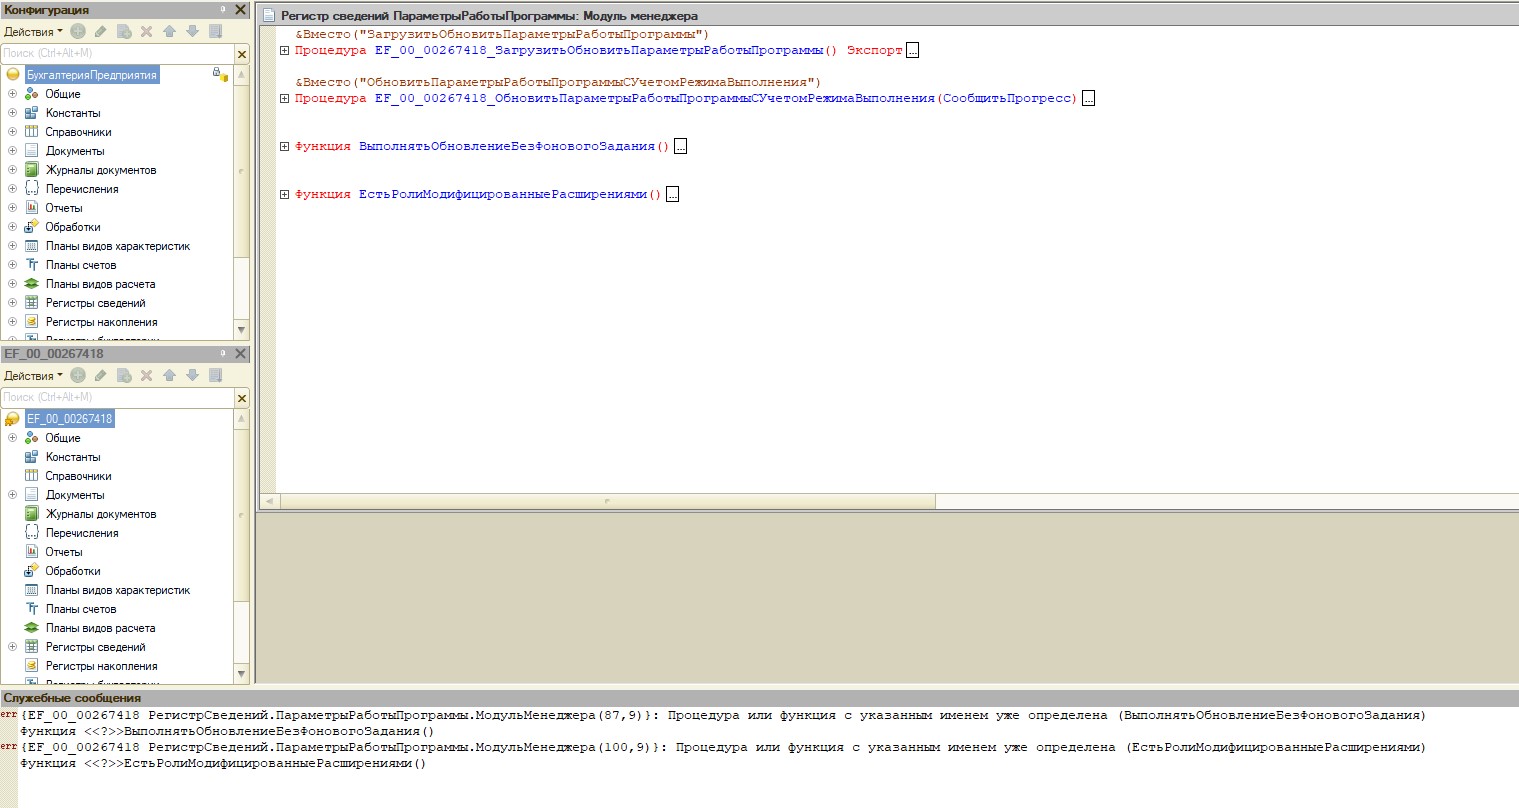Click the add icon in Конфигурация panel toolbar

click(78, 32)
